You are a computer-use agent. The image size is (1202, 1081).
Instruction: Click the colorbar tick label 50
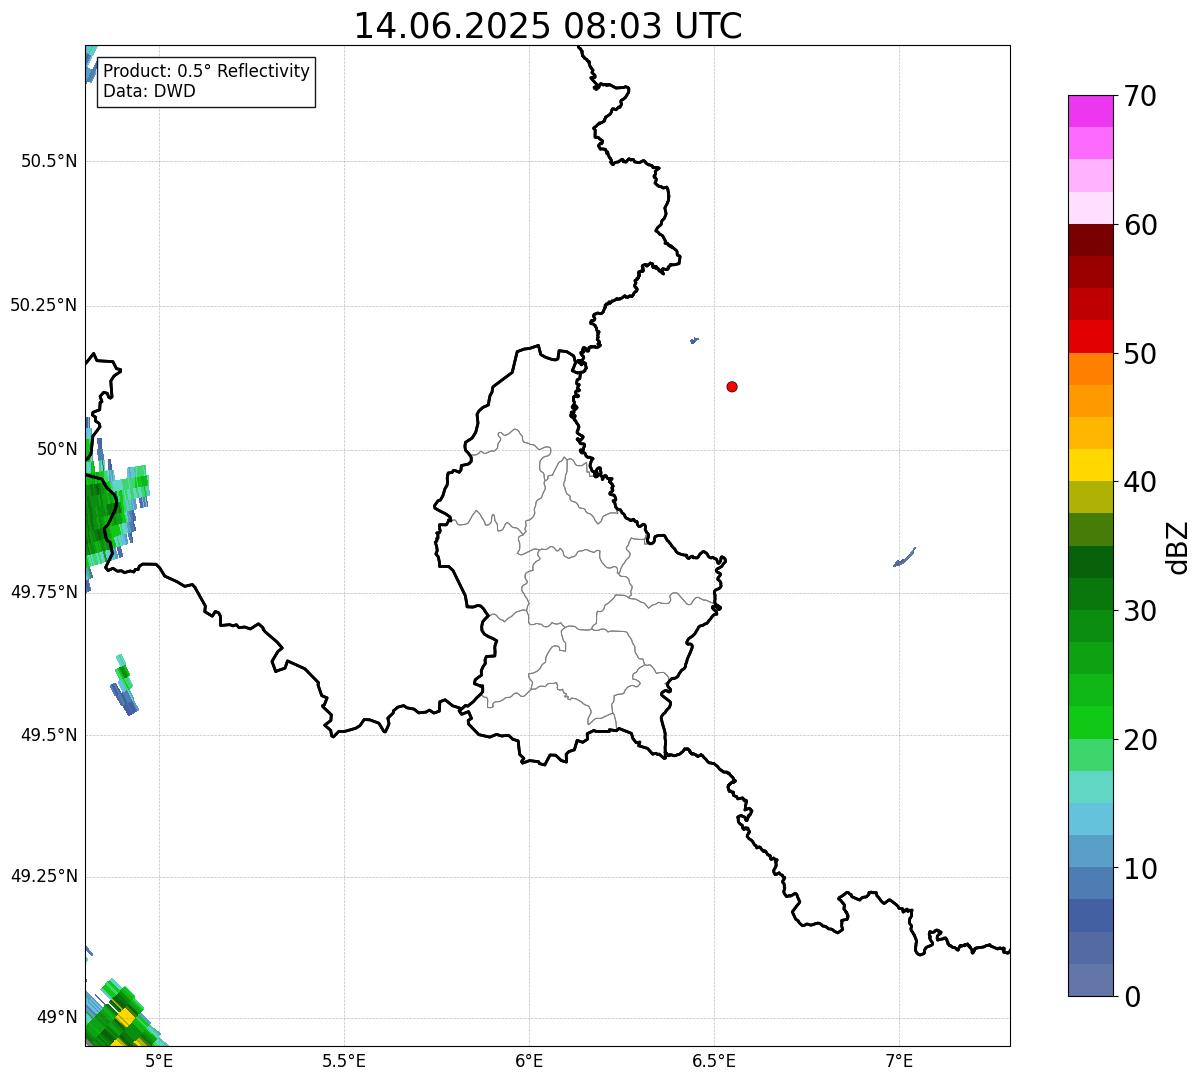pos(1139,354)
